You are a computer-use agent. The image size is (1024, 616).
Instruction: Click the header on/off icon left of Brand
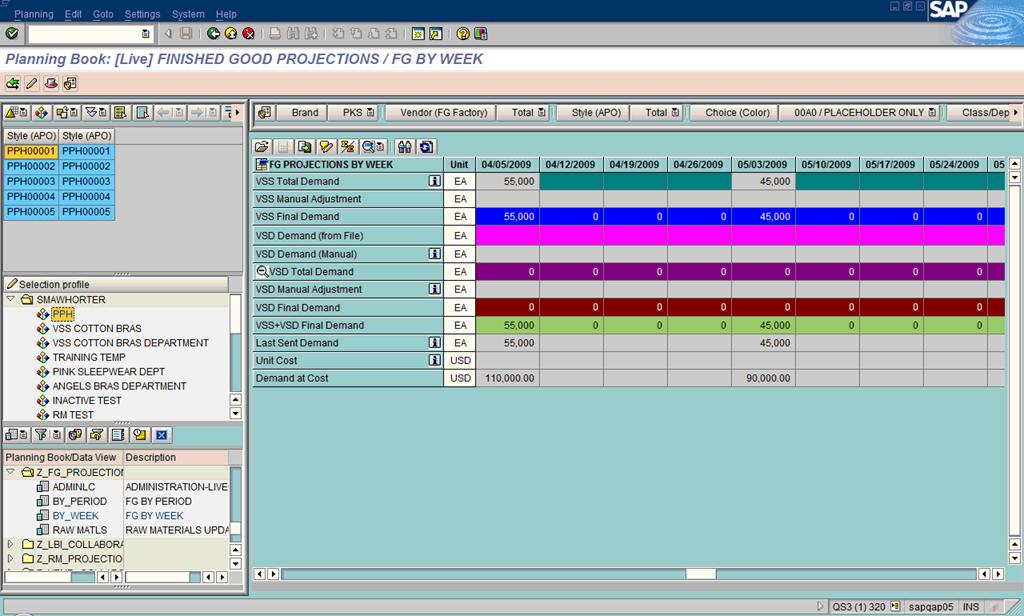(264, 112)
